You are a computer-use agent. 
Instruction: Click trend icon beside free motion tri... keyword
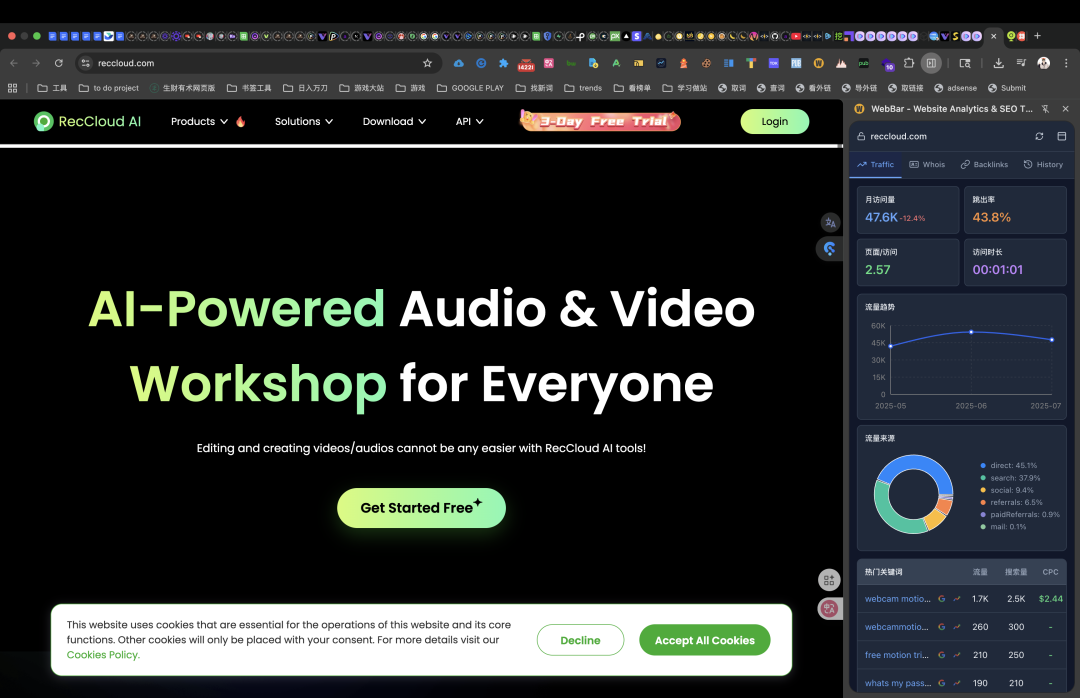(x=957, y=655)
